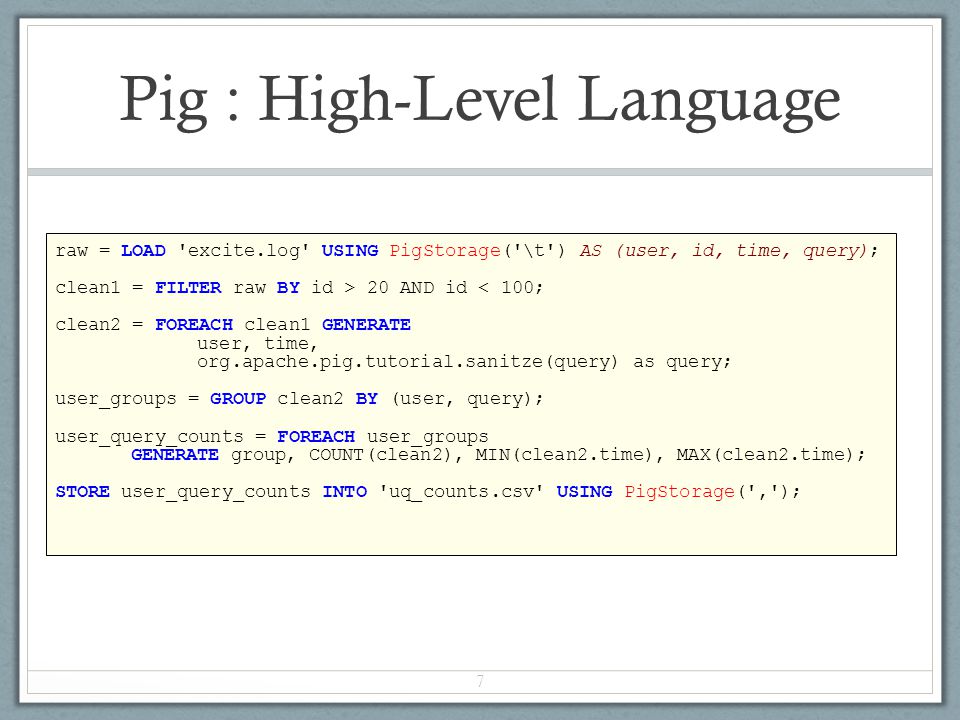Click PigStorage('\t') in the first line
960x720 pixels.
[477, 251]
